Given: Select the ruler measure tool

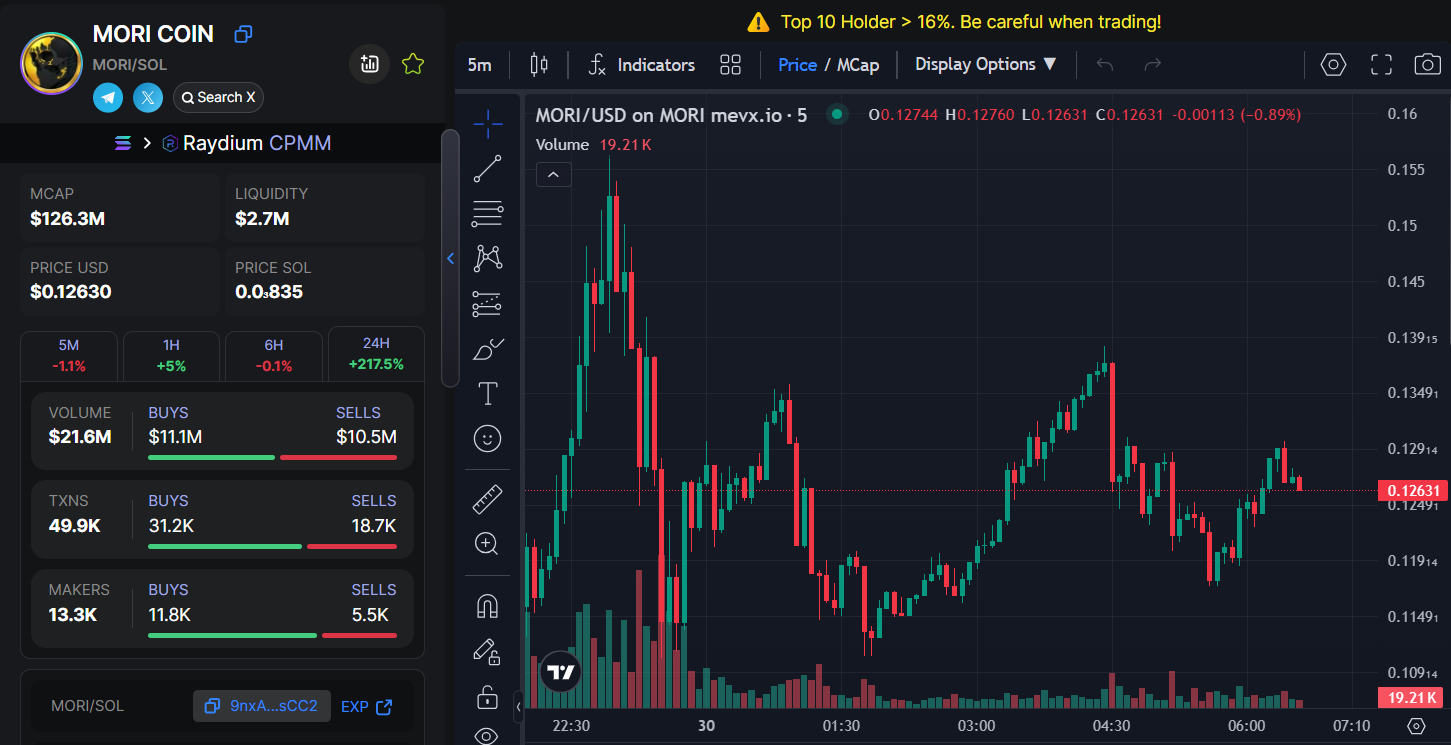Looking at the screenshot, I should [x=488, y=498].
